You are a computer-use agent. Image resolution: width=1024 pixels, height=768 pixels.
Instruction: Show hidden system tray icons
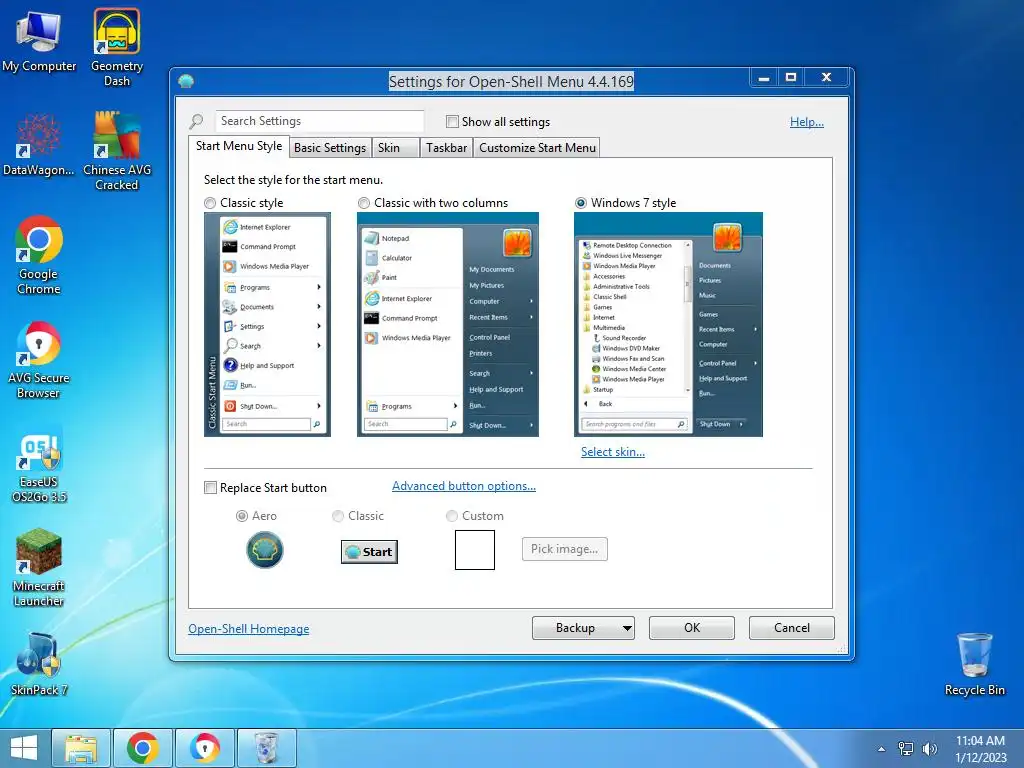point(882,749)
